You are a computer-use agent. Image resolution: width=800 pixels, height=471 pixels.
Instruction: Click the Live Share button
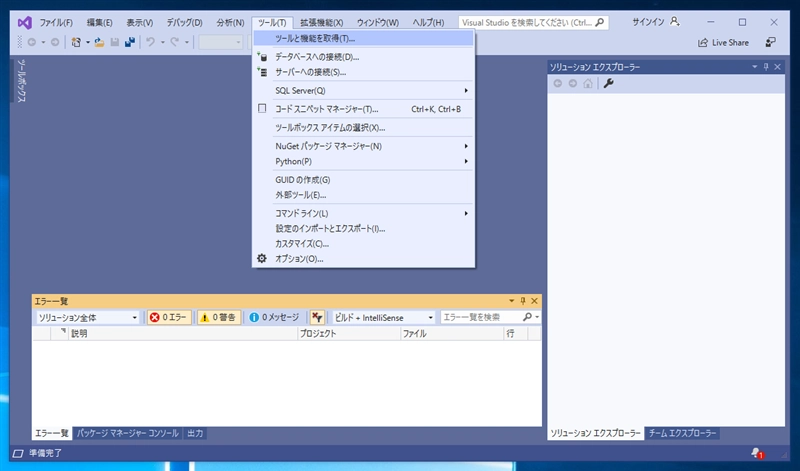click(x=723, y=43)
